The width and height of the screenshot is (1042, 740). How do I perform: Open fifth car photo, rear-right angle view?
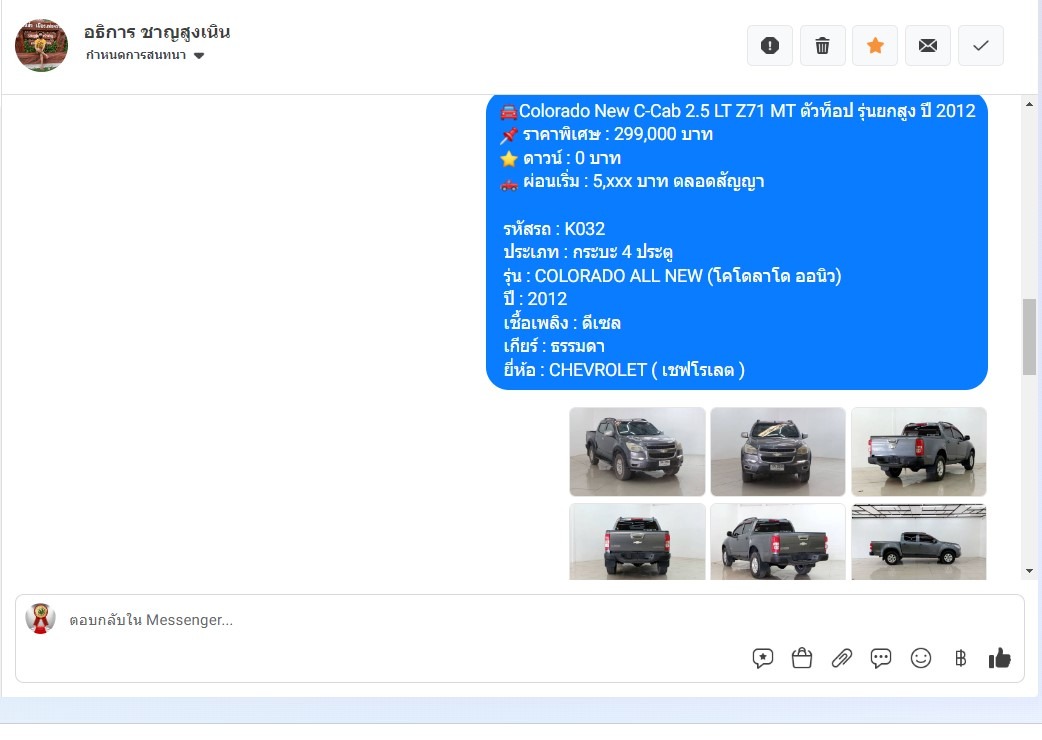[x=778, y=542]
